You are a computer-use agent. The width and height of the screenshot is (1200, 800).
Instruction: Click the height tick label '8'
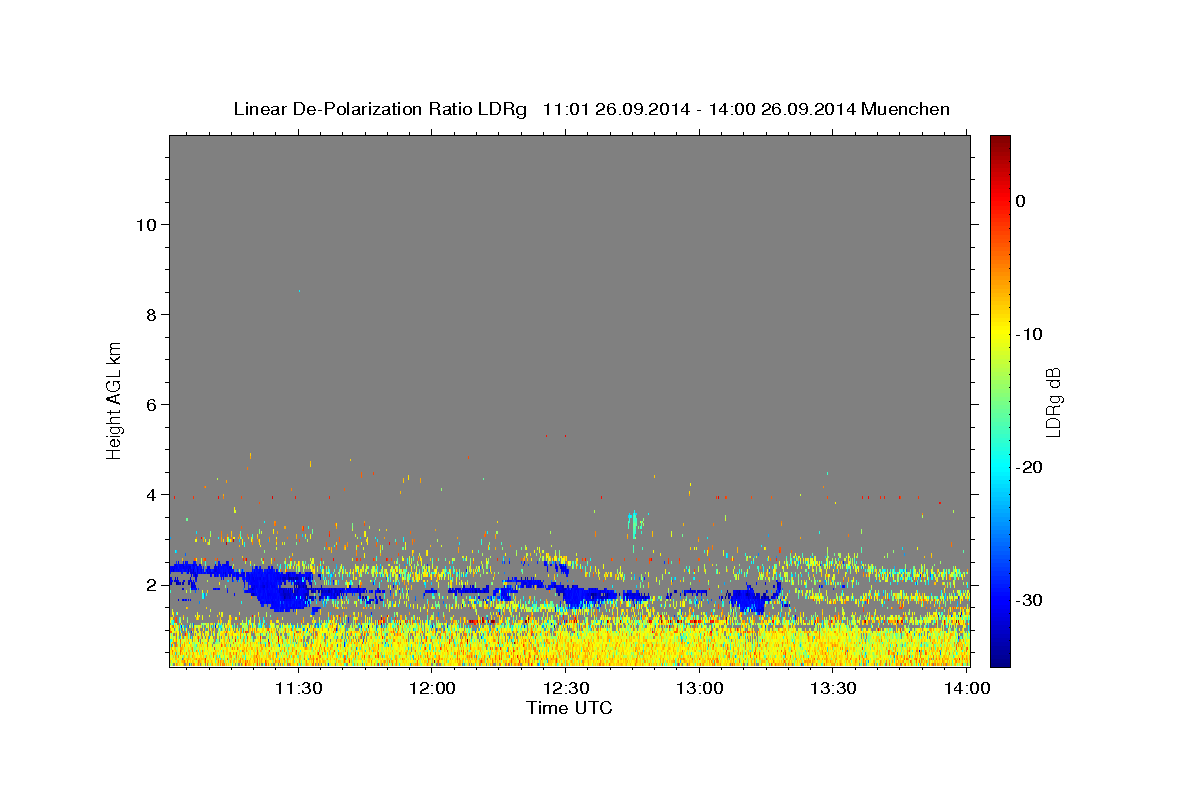[151, 315]
